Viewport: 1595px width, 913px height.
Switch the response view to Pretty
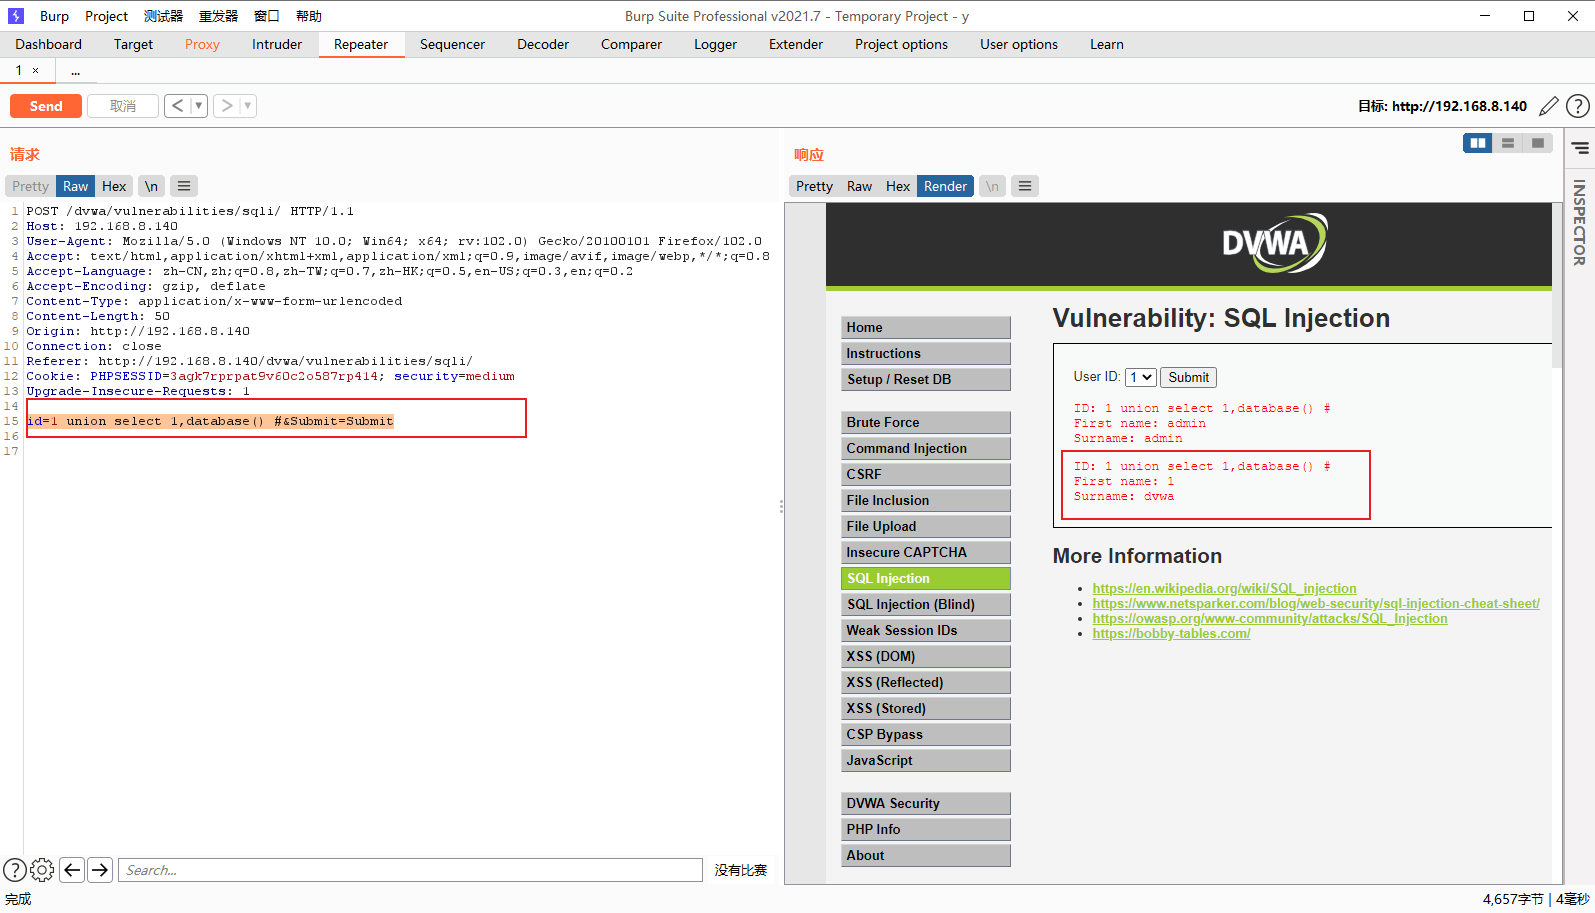814,186
